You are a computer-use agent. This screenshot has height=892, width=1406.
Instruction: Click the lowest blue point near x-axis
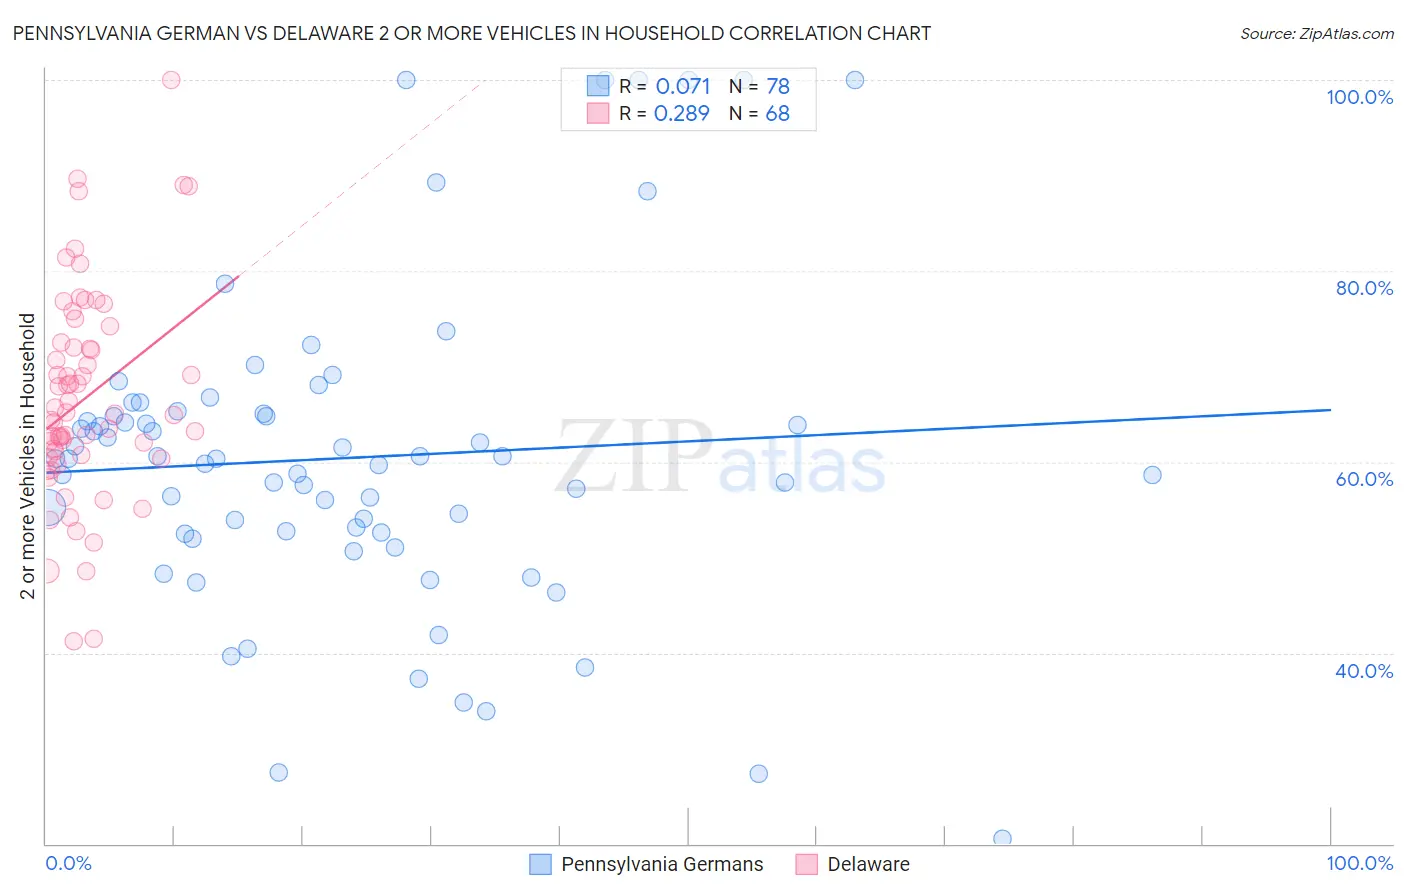pos(1002,839)
